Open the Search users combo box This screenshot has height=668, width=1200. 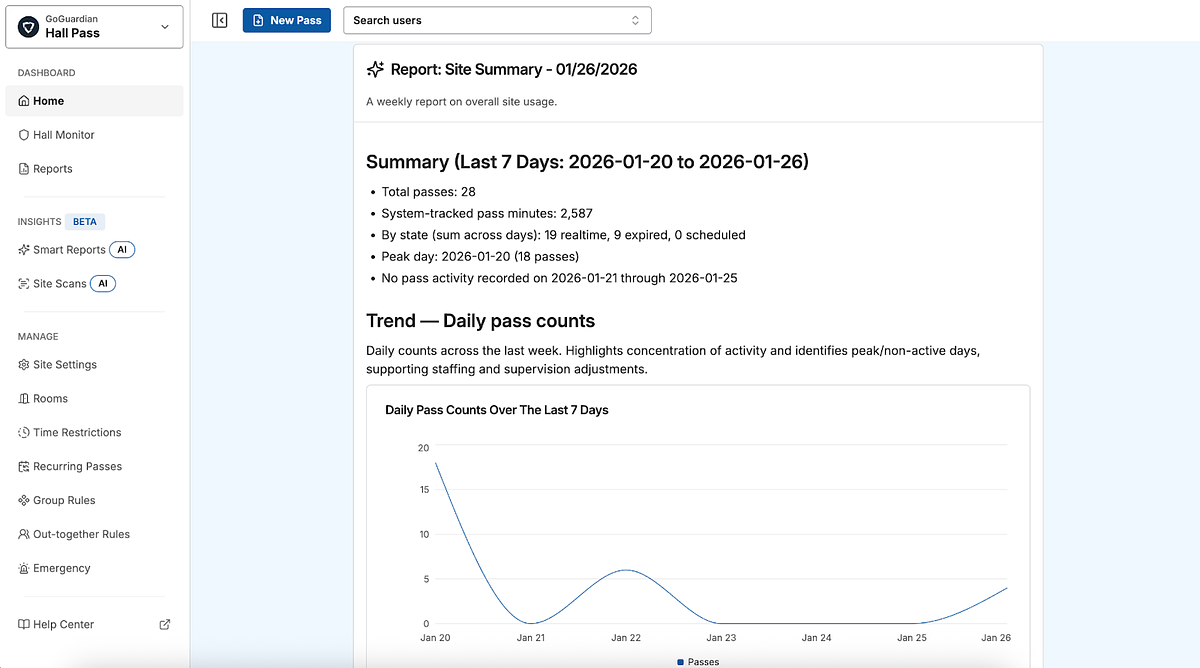click(x=490, y=20)
